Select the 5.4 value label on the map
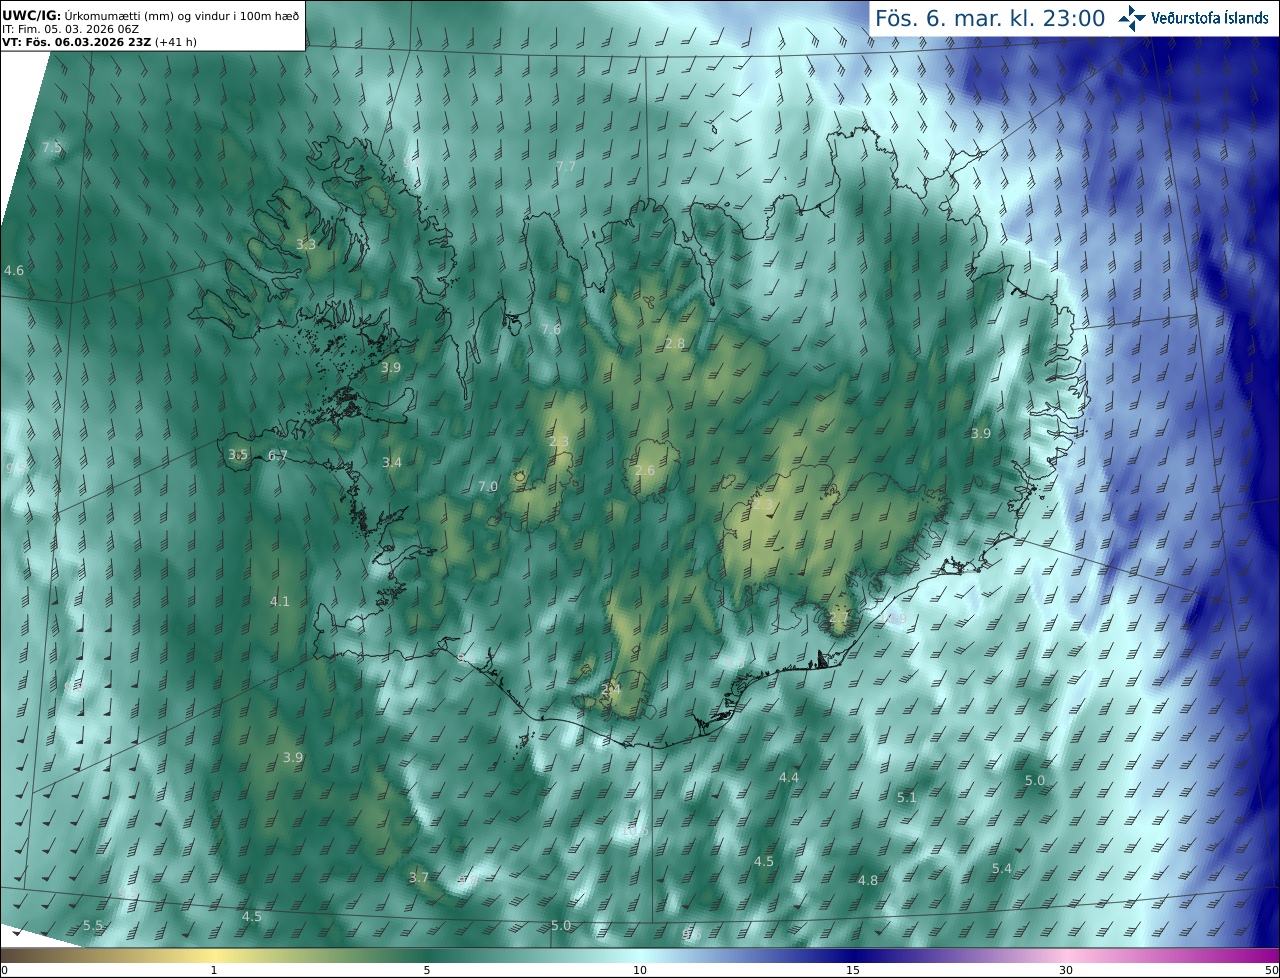 1002,868
